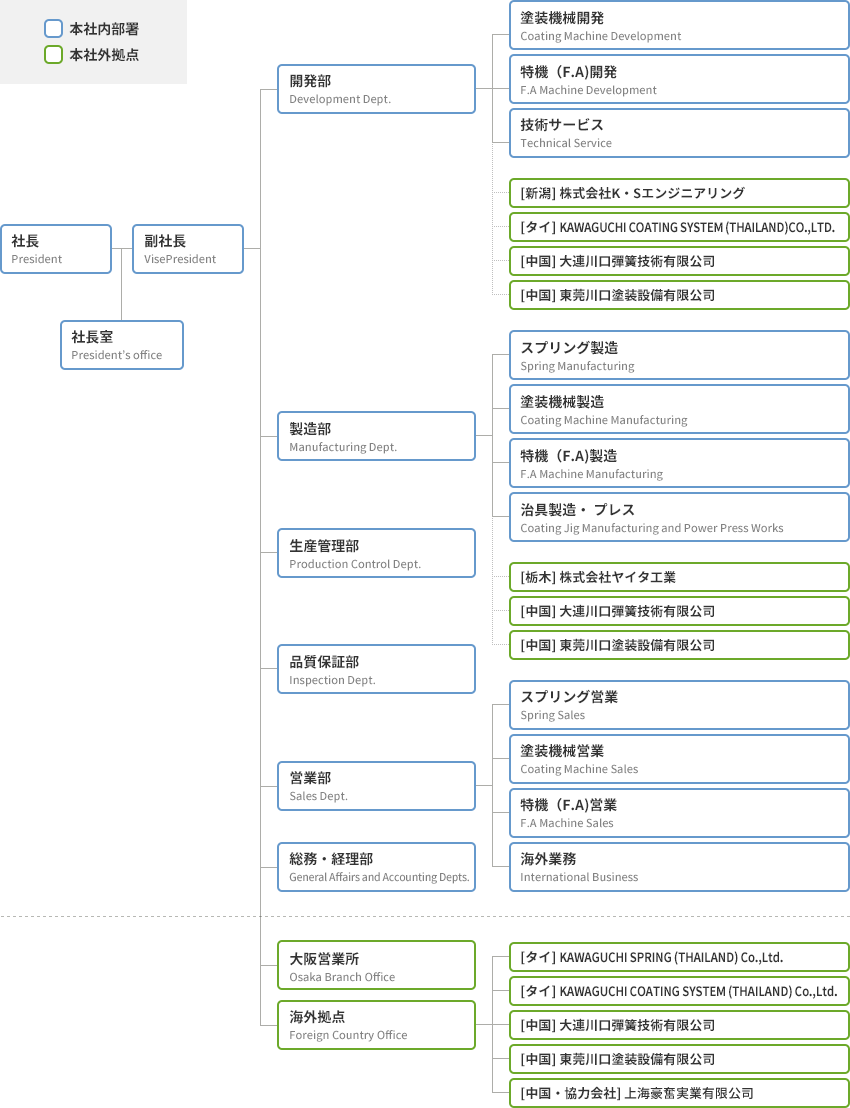
Task: Click [栃木] 株式会社ヤイタ工業
Action: click(679, 577)
